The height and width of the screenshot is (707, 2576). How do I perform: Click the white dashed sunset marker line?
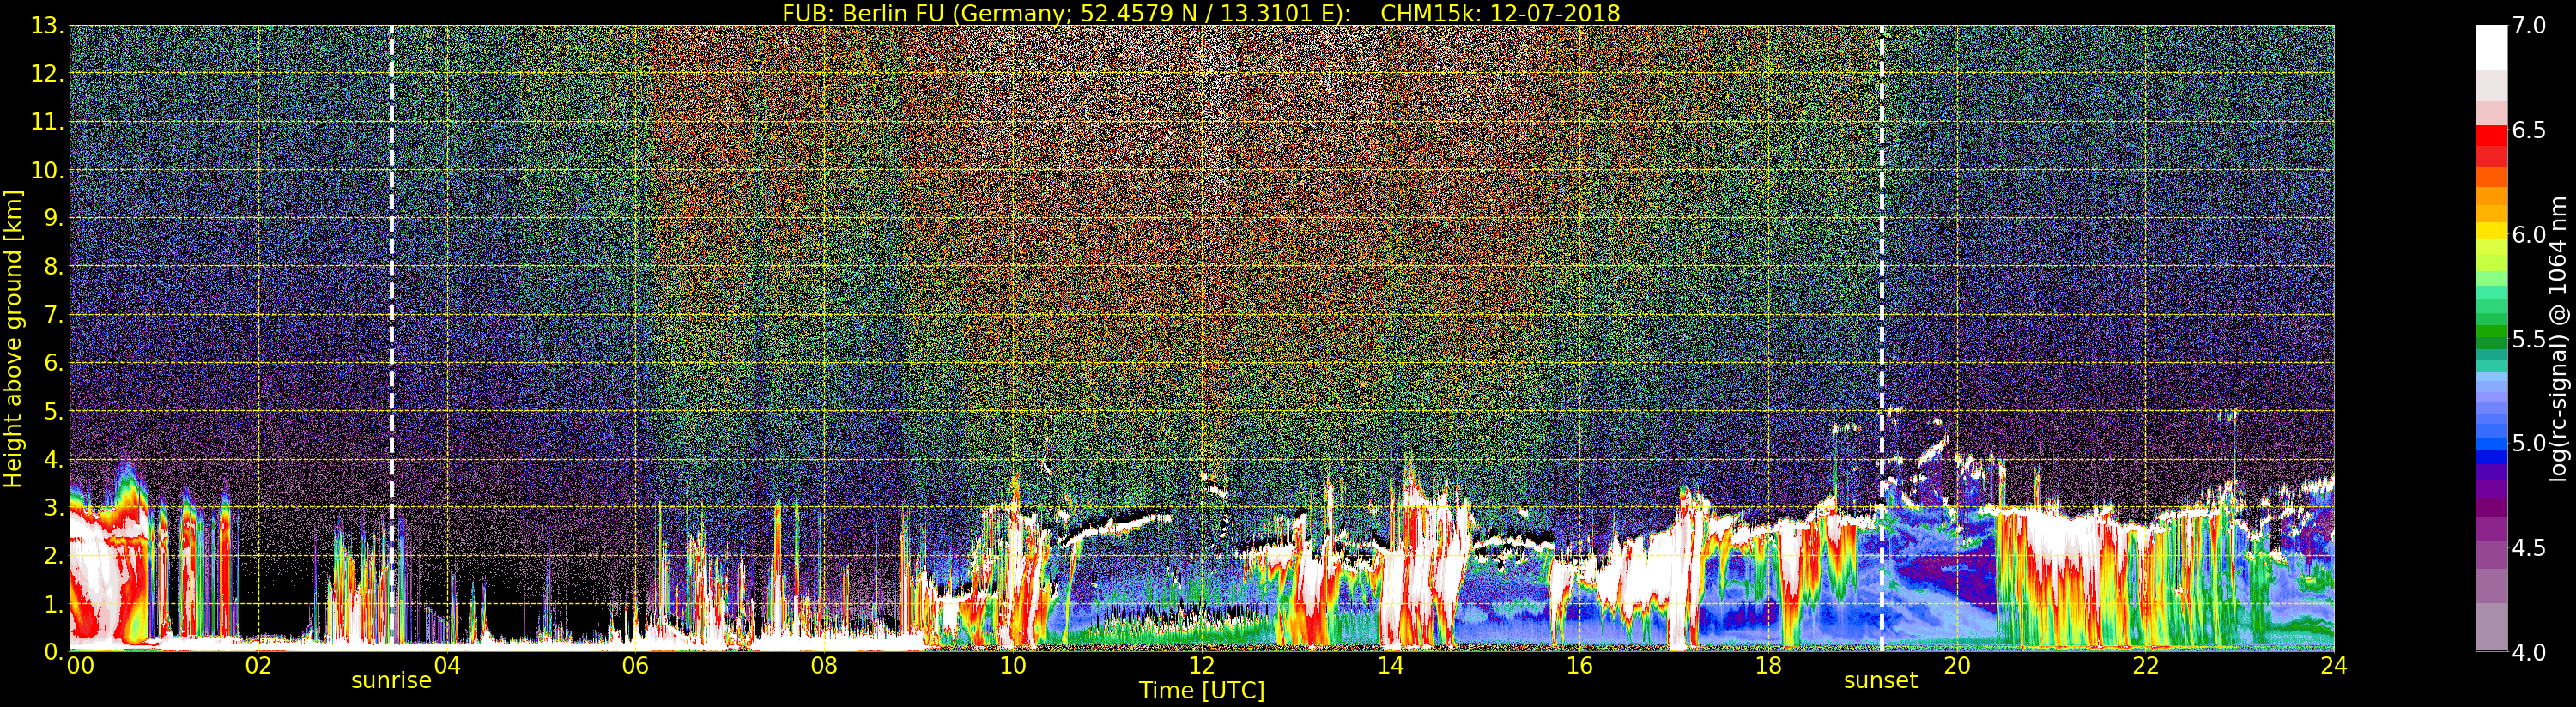point(1882,338)
